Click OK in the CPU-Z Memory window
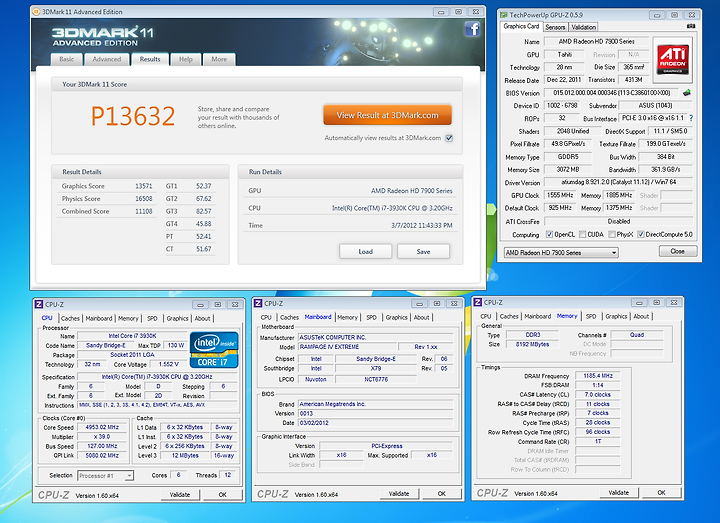This screenshot has width=720, height=523. pyautogui.click(x=661, y=492)
